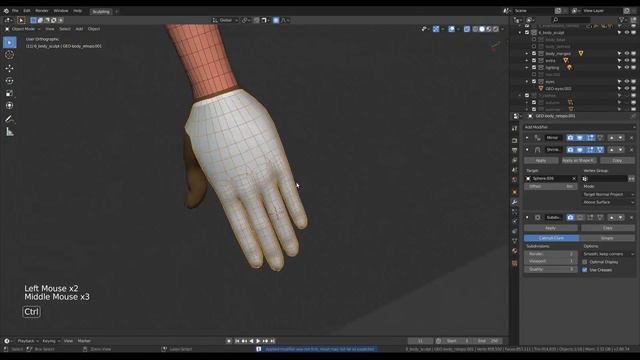This screenshot has width=640, height=360.
Task: Open the Target Normal Project mode dropdown
Action: click(608, 194)
